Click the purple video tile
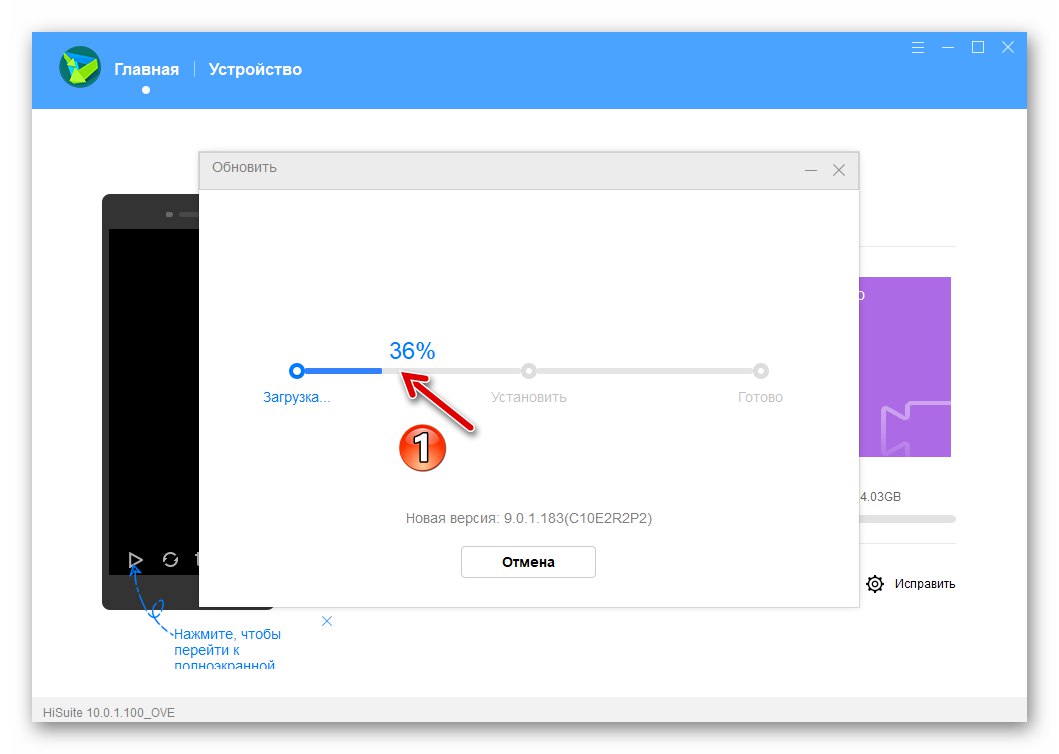 905,367
